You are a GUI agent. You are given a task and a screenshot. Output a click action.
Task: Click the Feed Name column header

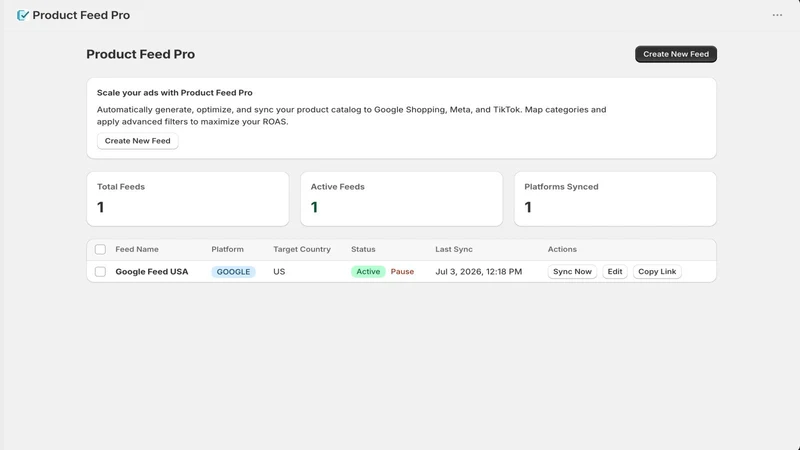click(x=137, y=249)
